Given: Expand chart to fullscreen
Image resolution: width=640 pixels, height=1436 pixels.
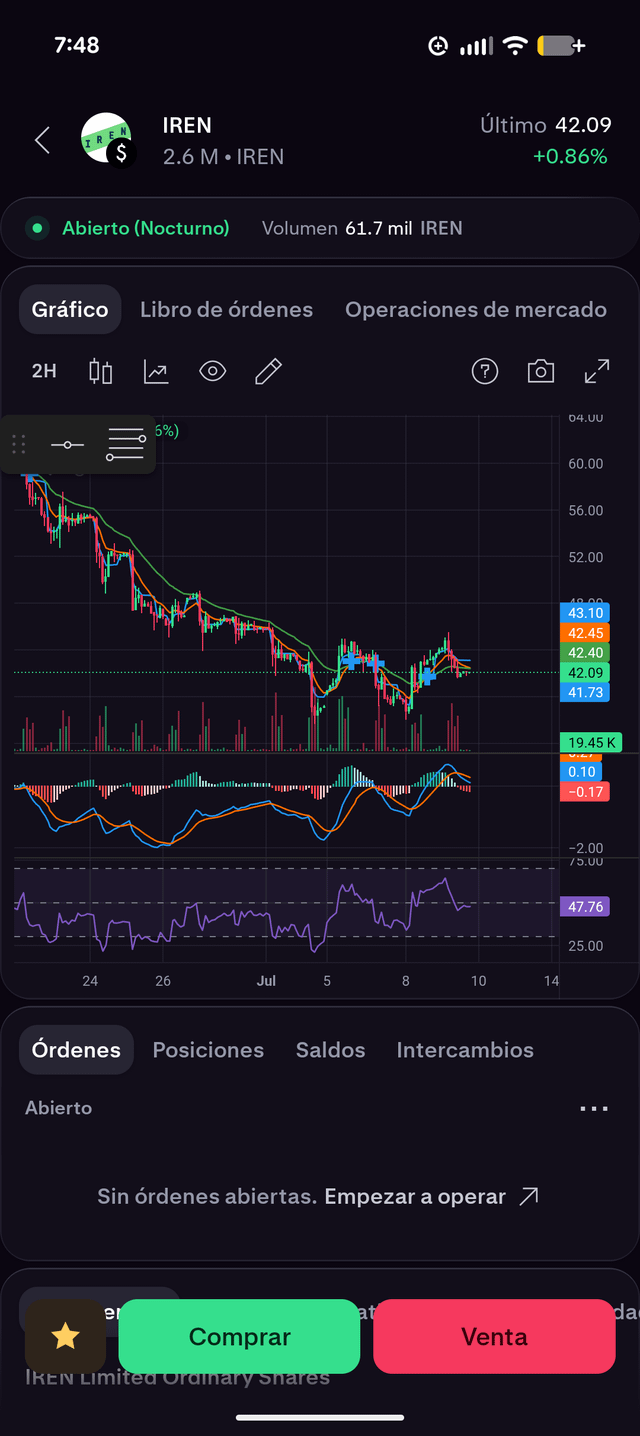Looking at the screenshot, I should click(x=597, y=372).
